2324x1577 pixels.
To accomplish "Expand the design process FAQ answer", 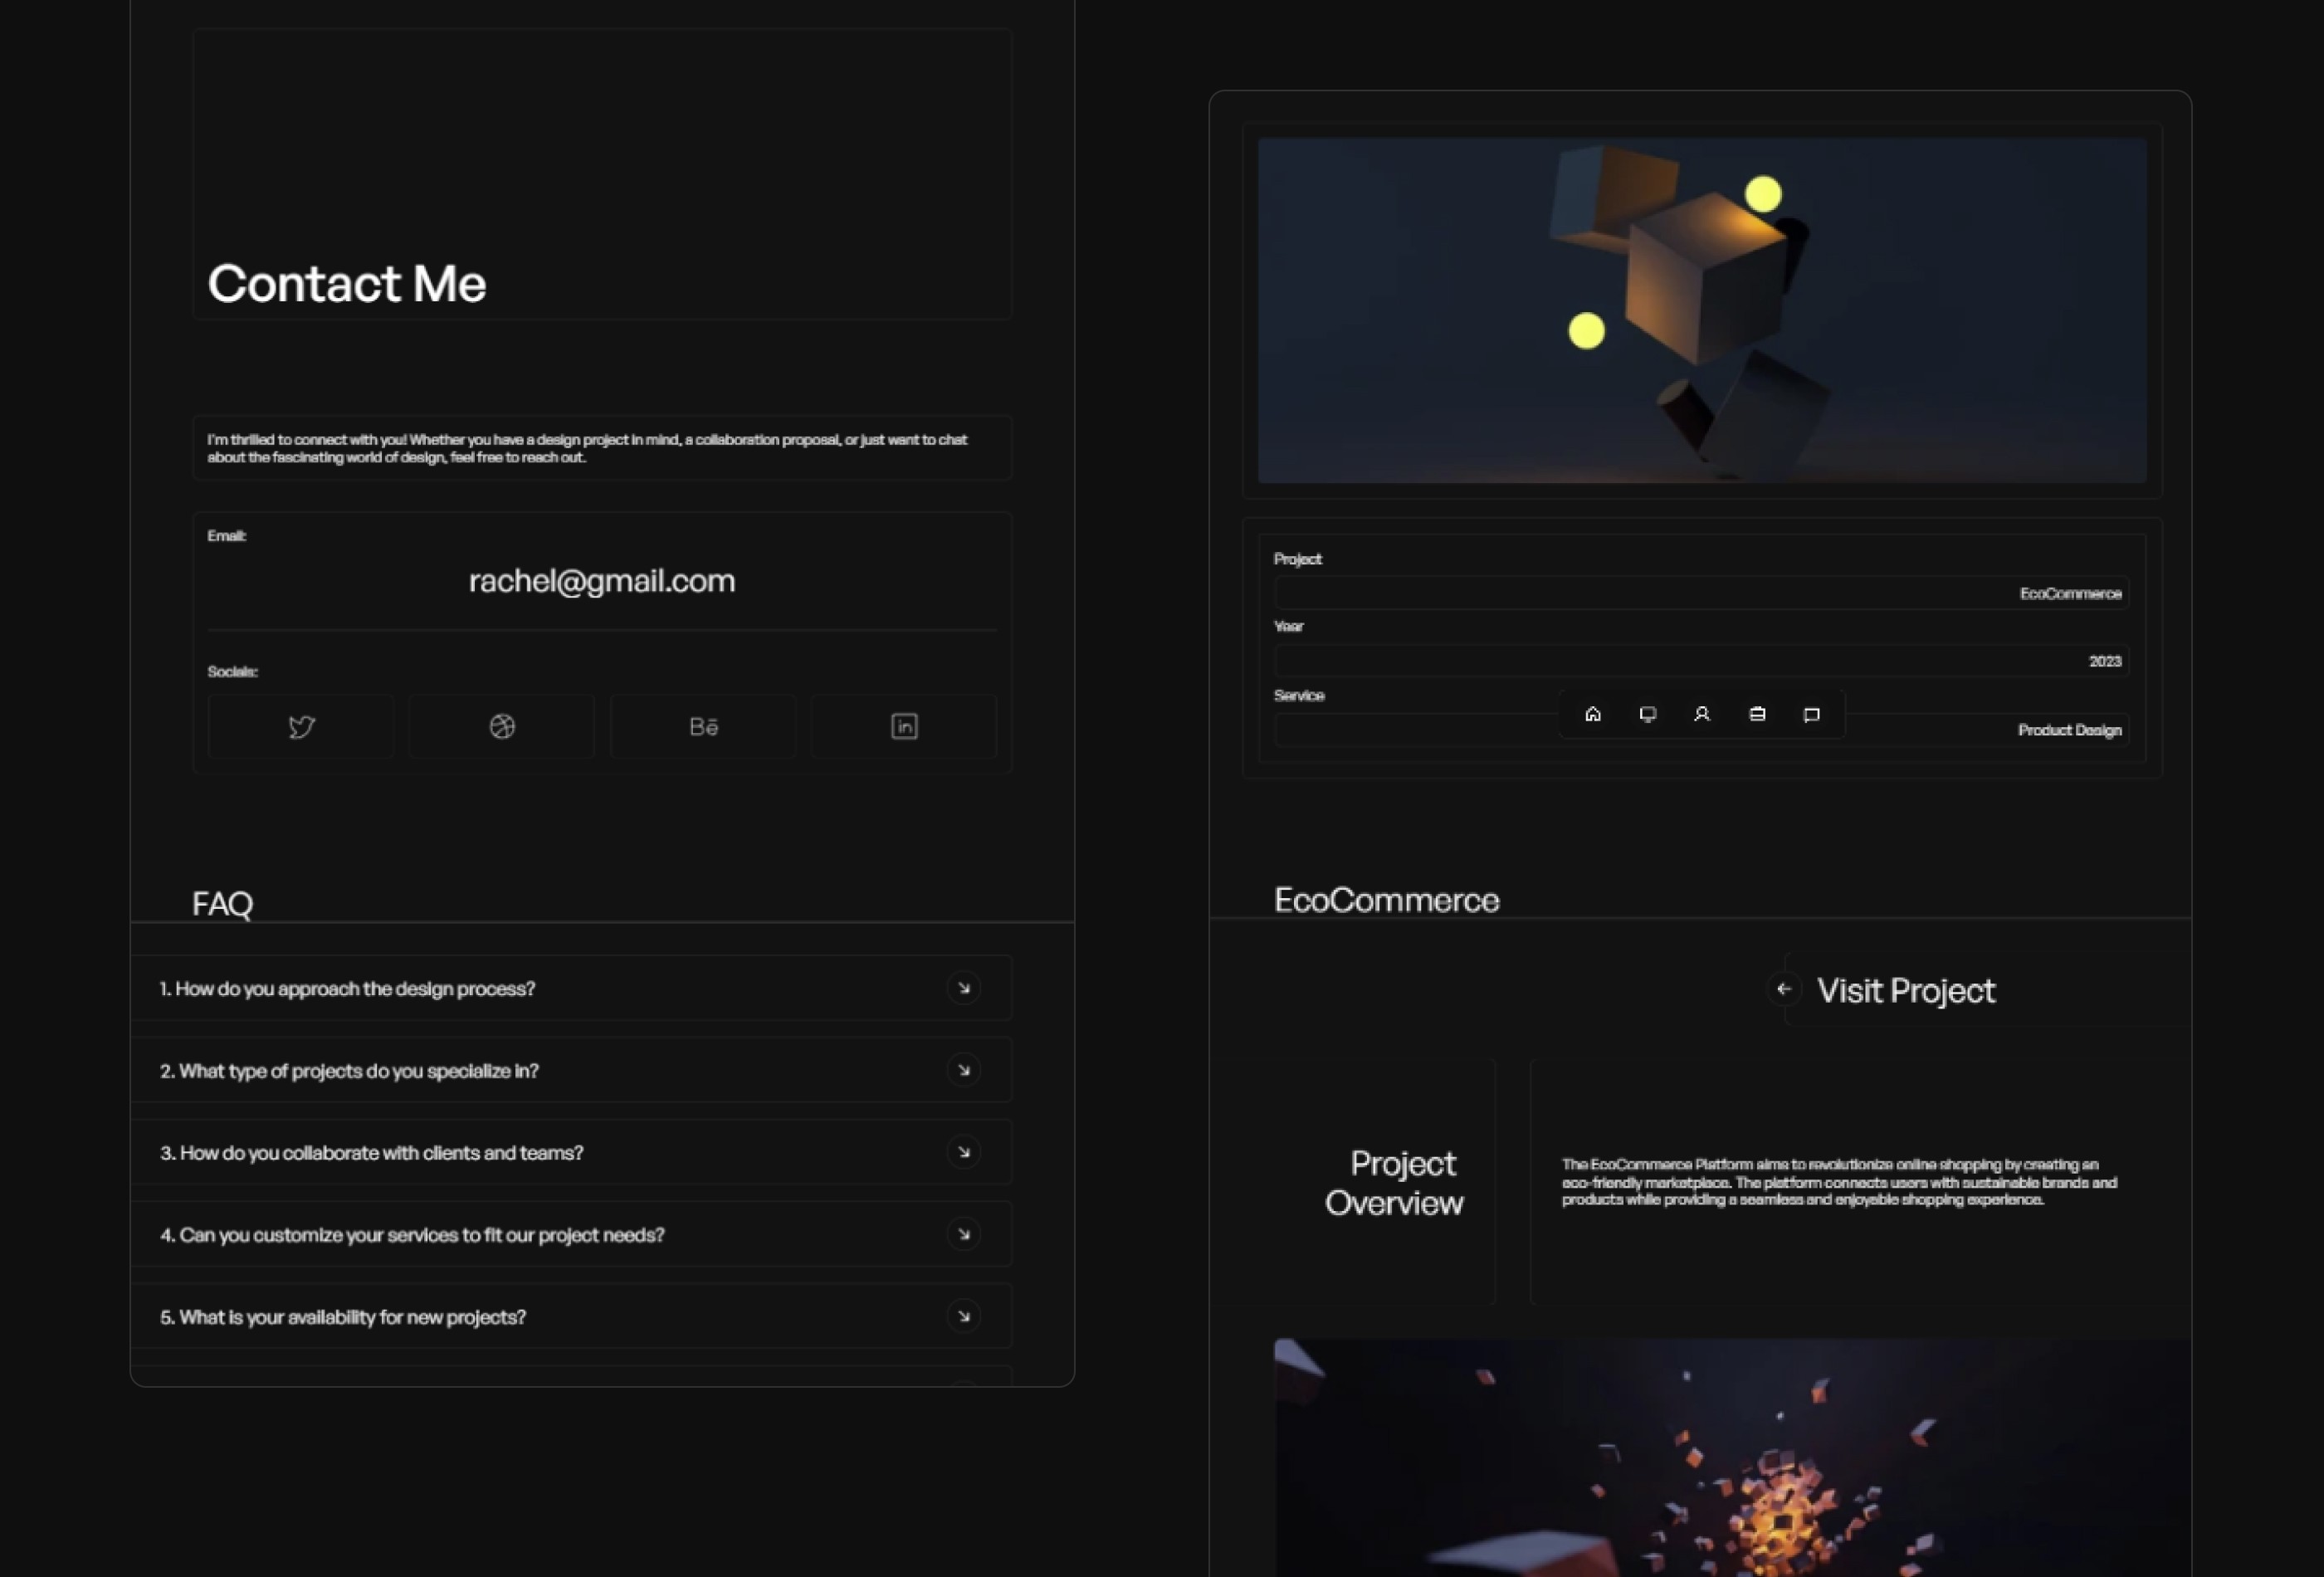I will [x=963, y=988].
